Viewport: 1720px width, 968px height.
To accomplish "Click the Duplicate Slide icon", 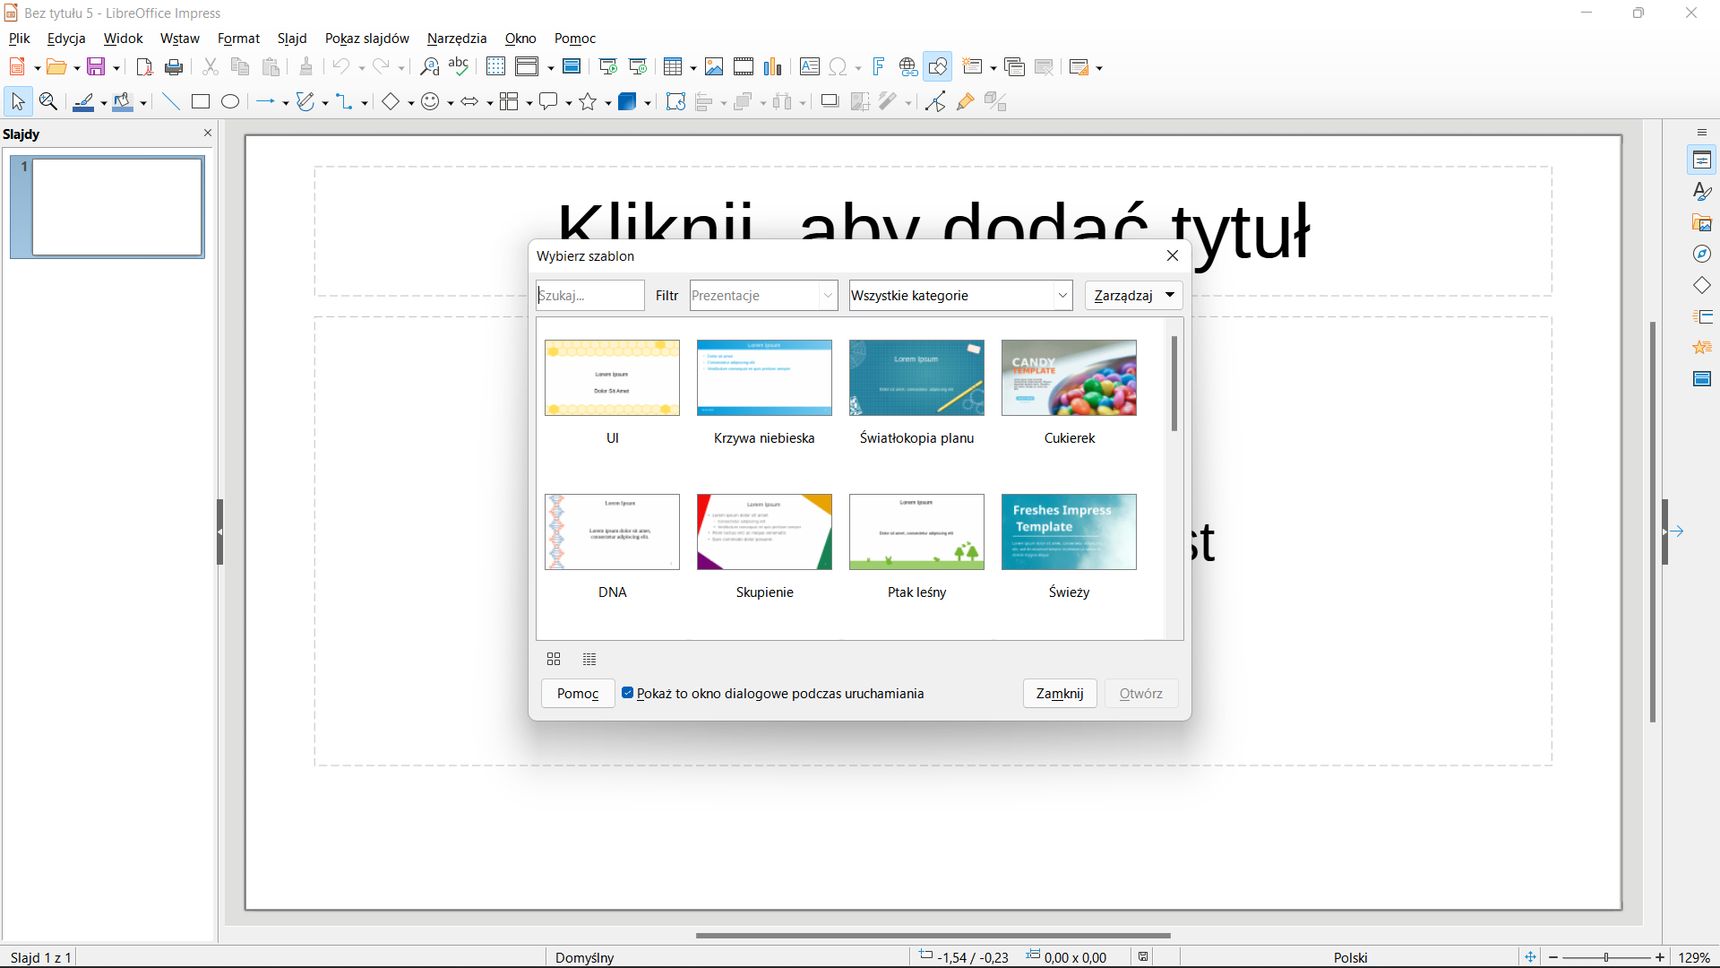I will pyautogui.click(x=1014, y=67).
